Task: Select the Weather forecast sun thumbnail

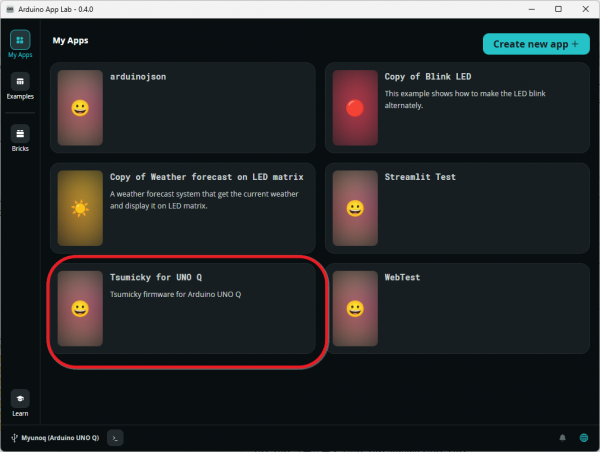Action: click(x=80, y=208)
